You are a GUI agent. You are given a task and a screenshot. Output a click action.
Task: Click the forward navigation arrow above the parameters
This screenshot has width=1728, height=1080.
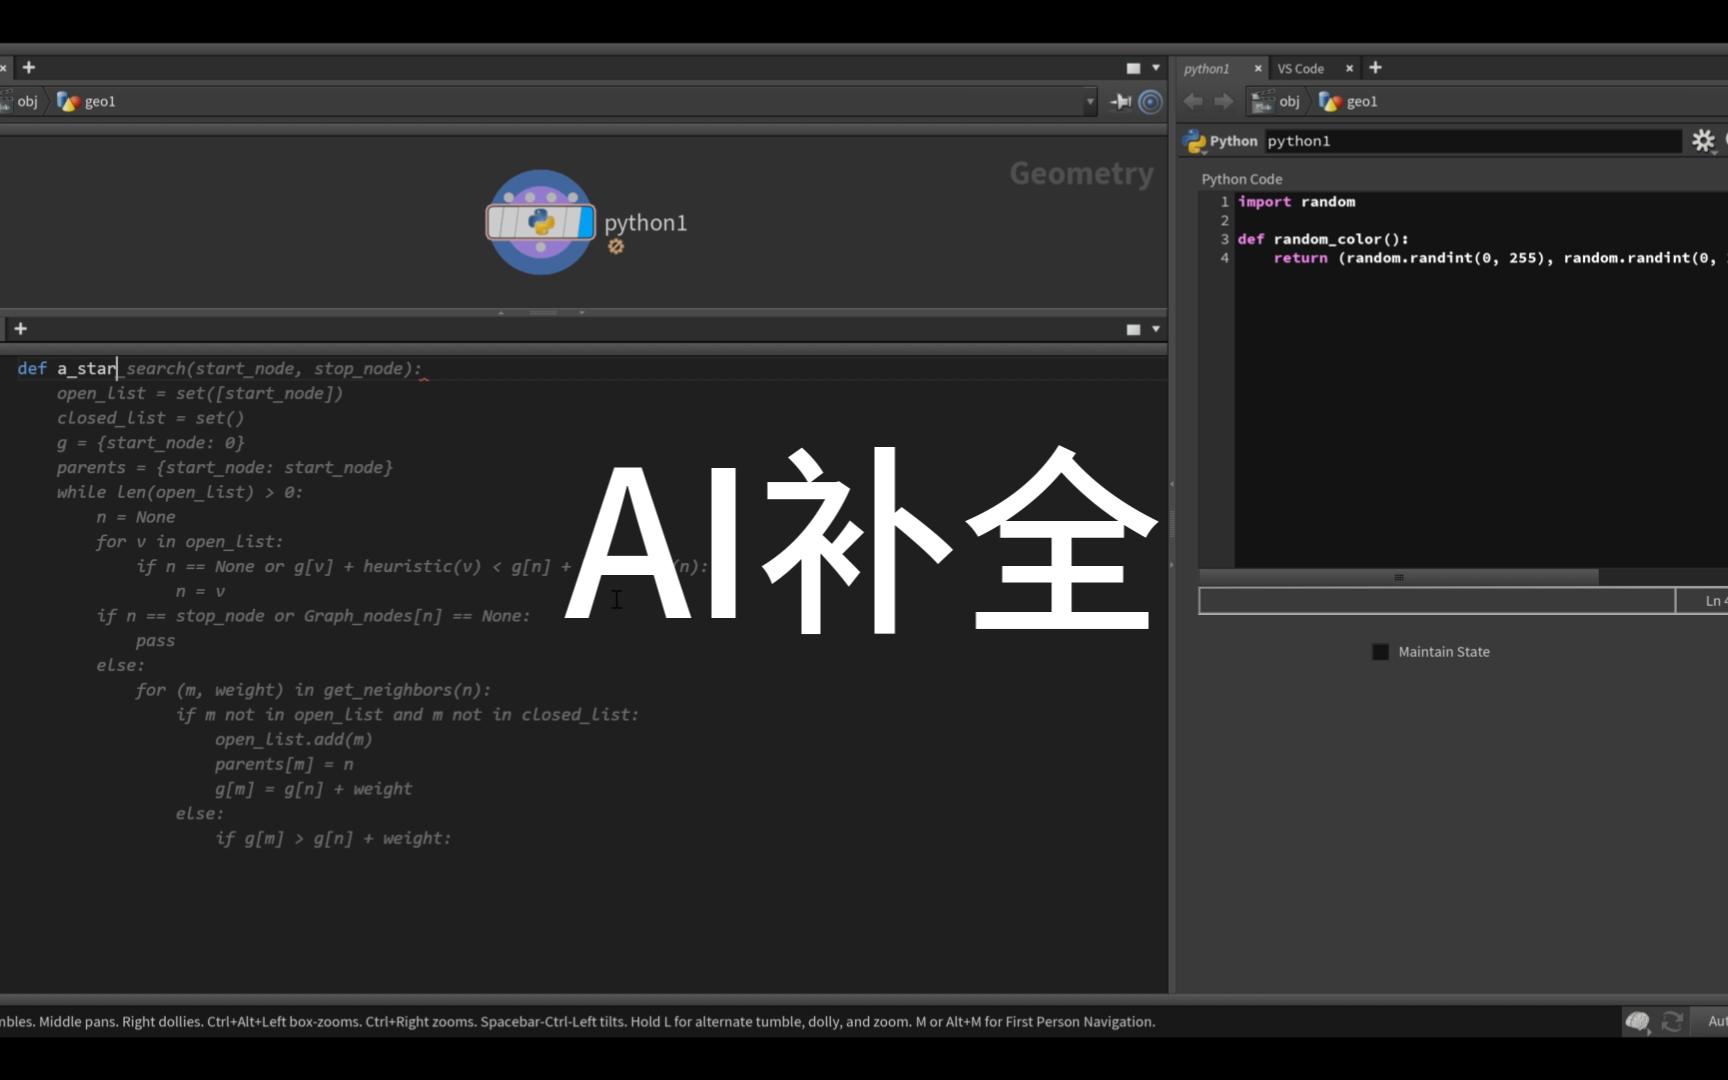pyautogui.click(x=1223, y=101)
